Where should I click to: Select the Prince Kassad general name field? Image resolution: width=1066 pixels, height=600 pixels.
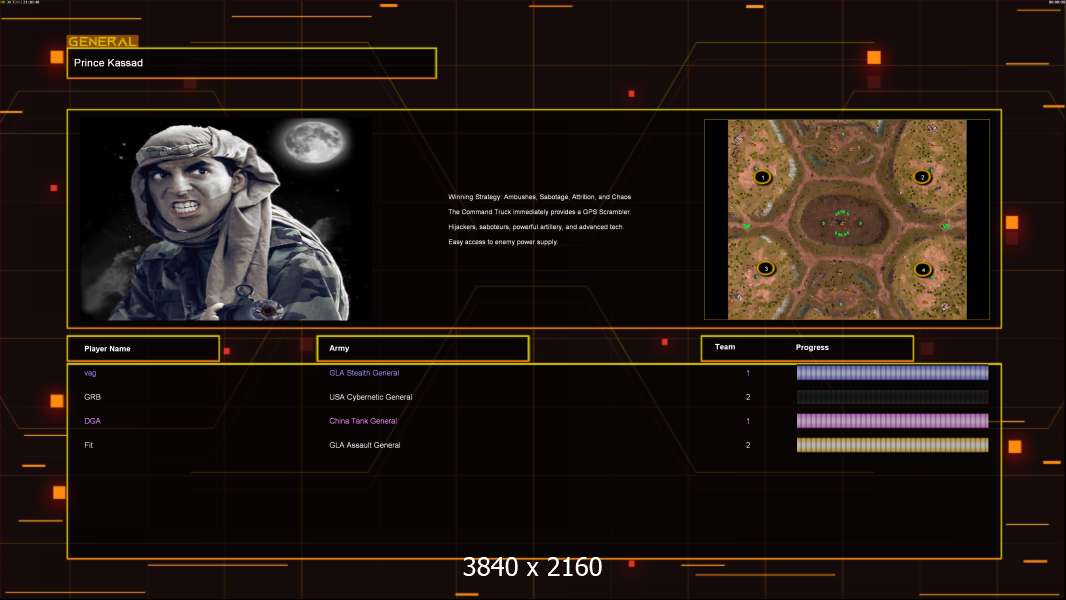252,63
